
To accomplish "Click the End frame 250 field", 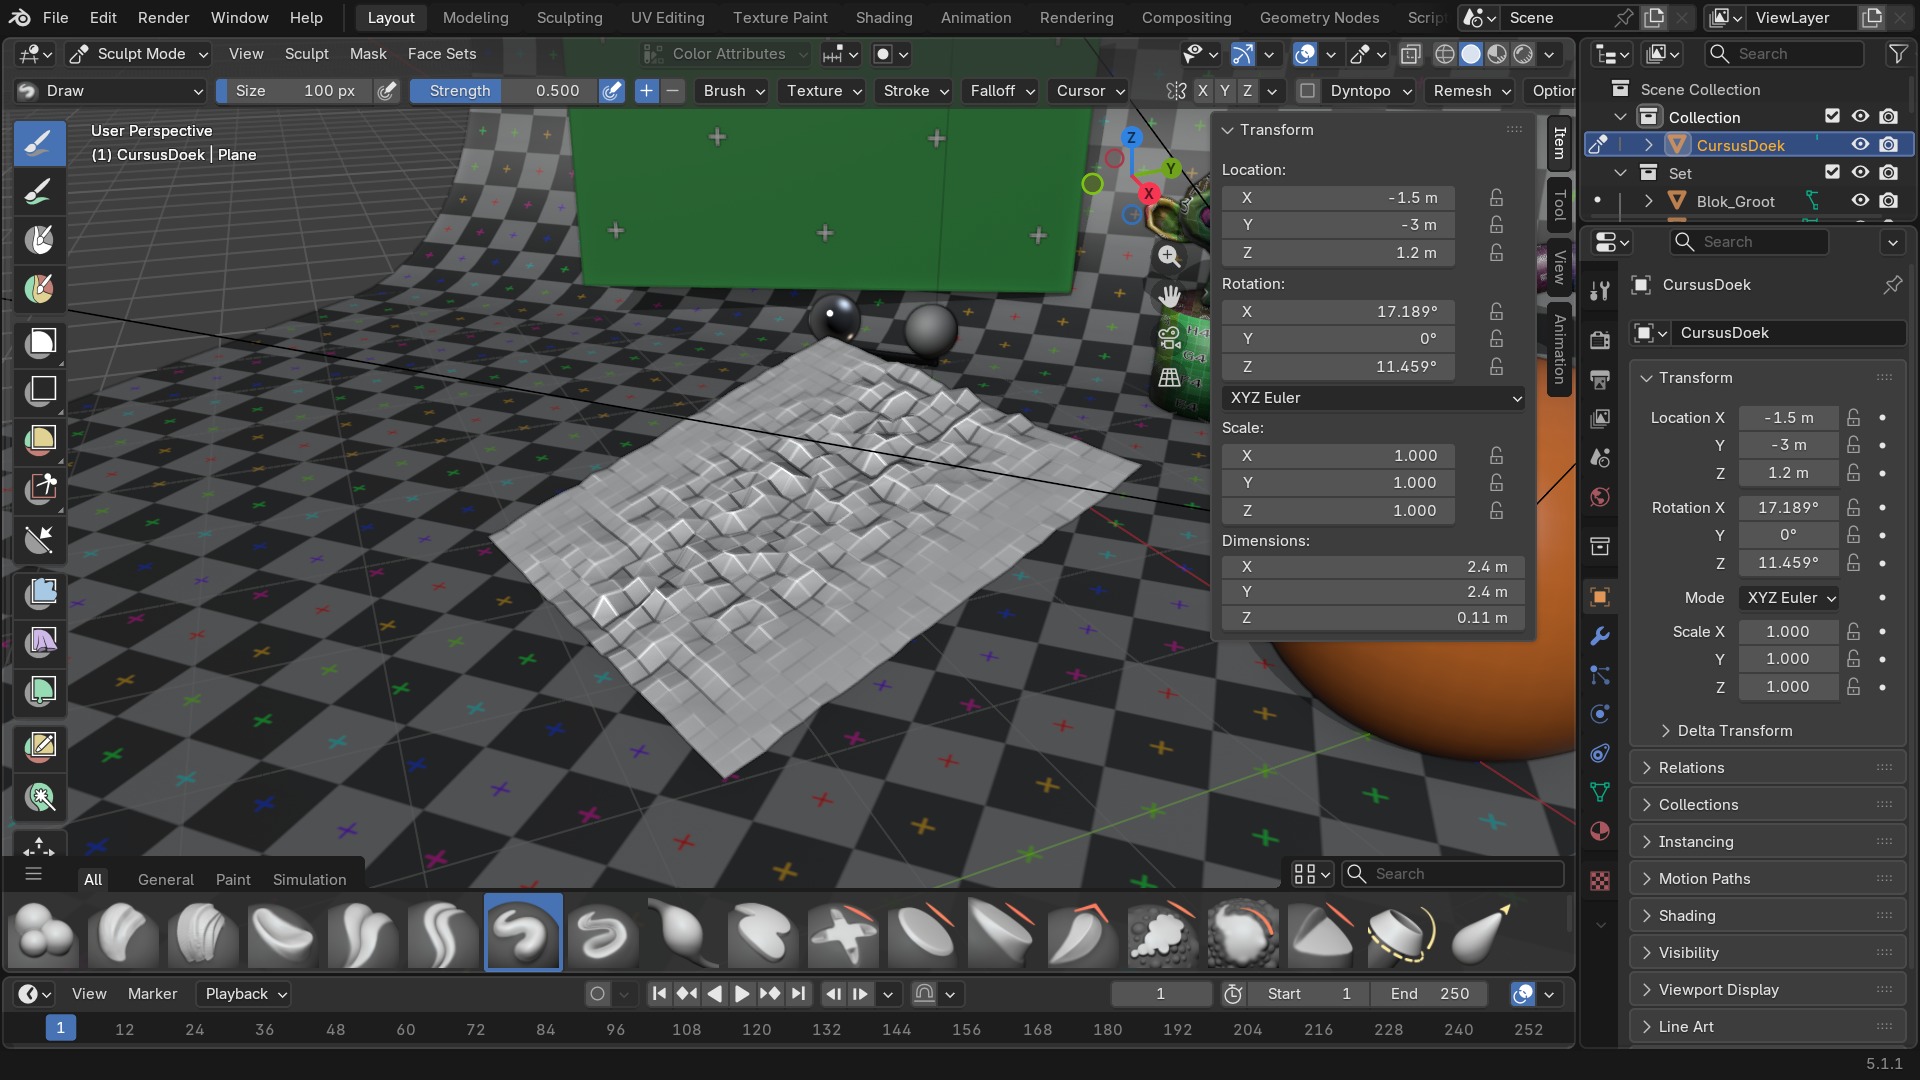I will pyautogui.click(x=1430, y=994).
